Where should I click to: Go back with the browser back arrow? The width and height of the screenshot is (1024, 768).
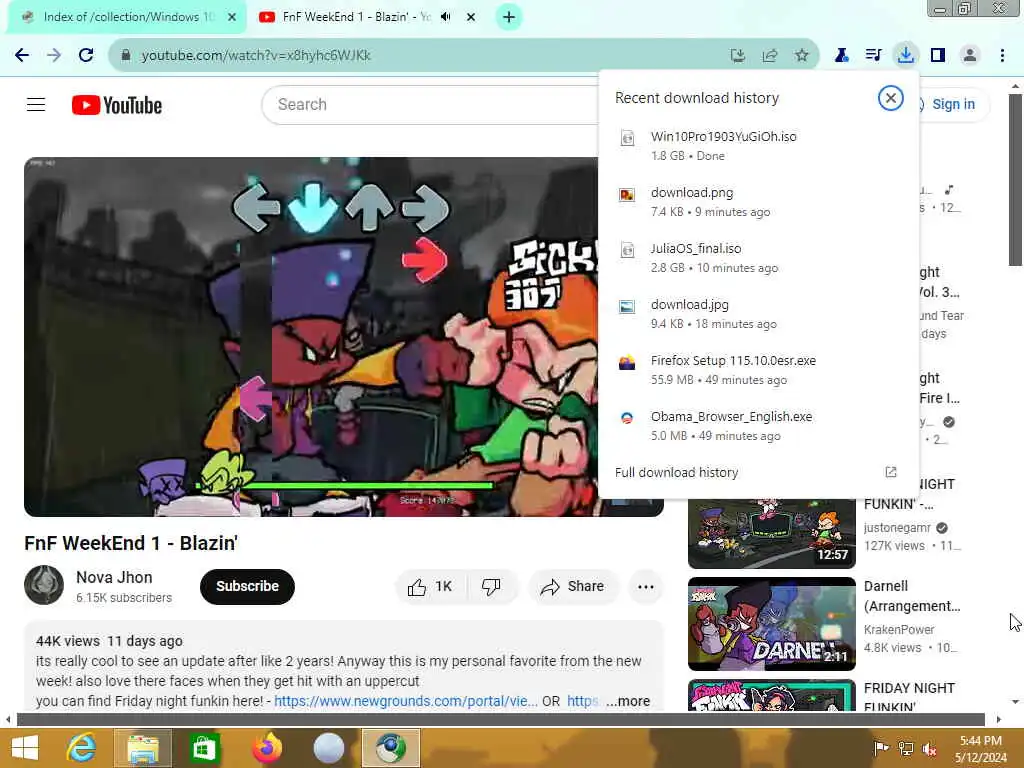[x=22, y=56]
